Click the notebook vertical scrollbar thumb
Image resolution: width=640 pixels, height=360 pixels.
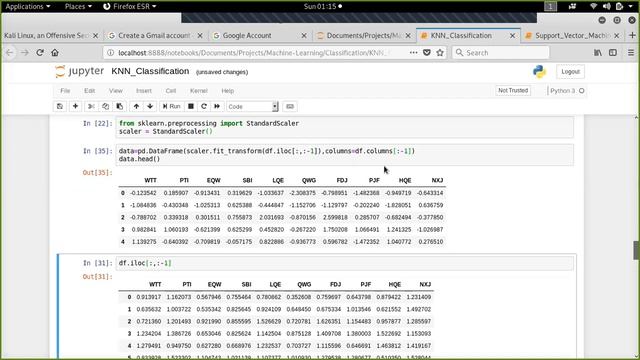636,250
